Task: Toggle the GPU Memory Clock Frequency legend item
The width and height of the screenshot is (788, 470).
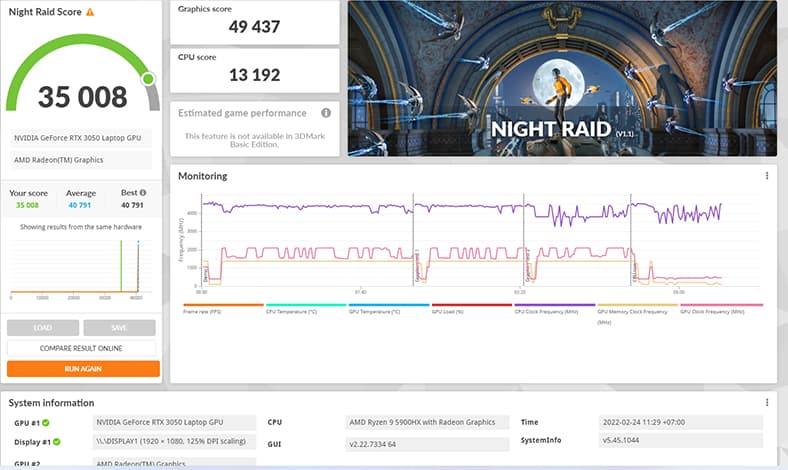Action: pos(637,314)
